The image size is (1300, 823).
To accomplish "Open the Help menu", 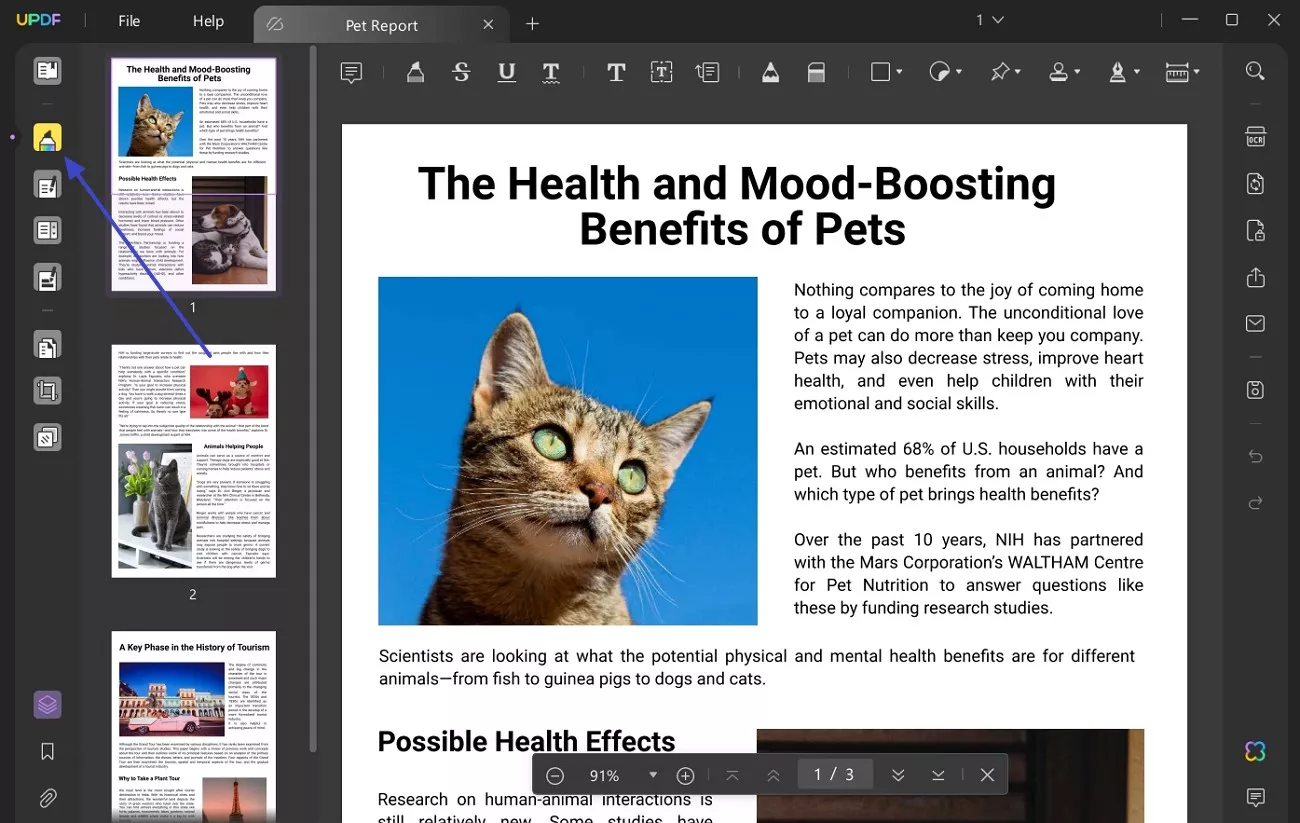I will (x=208, y=21).
